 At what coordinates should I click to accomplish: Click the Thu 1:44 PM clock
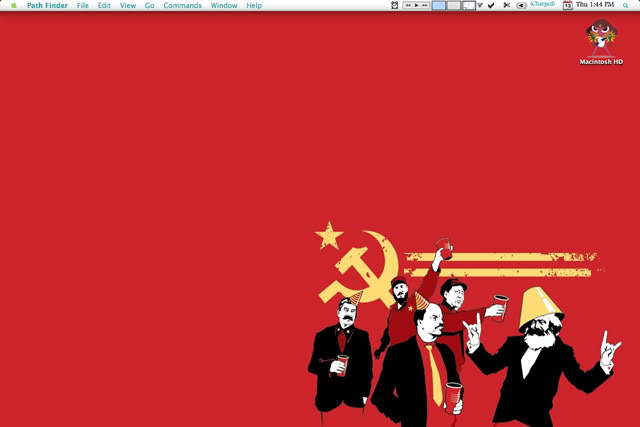(x=595, y=4)
